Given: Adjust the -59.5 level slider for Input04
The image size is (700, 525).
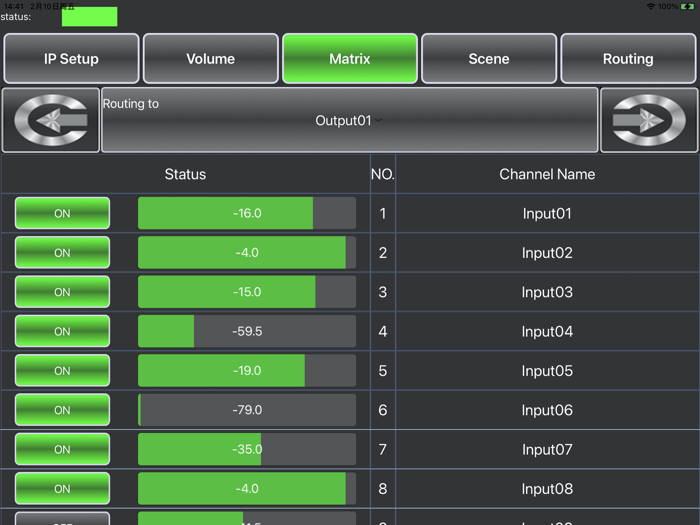Looking at the screenshot, I should click(x=247, y=331).
